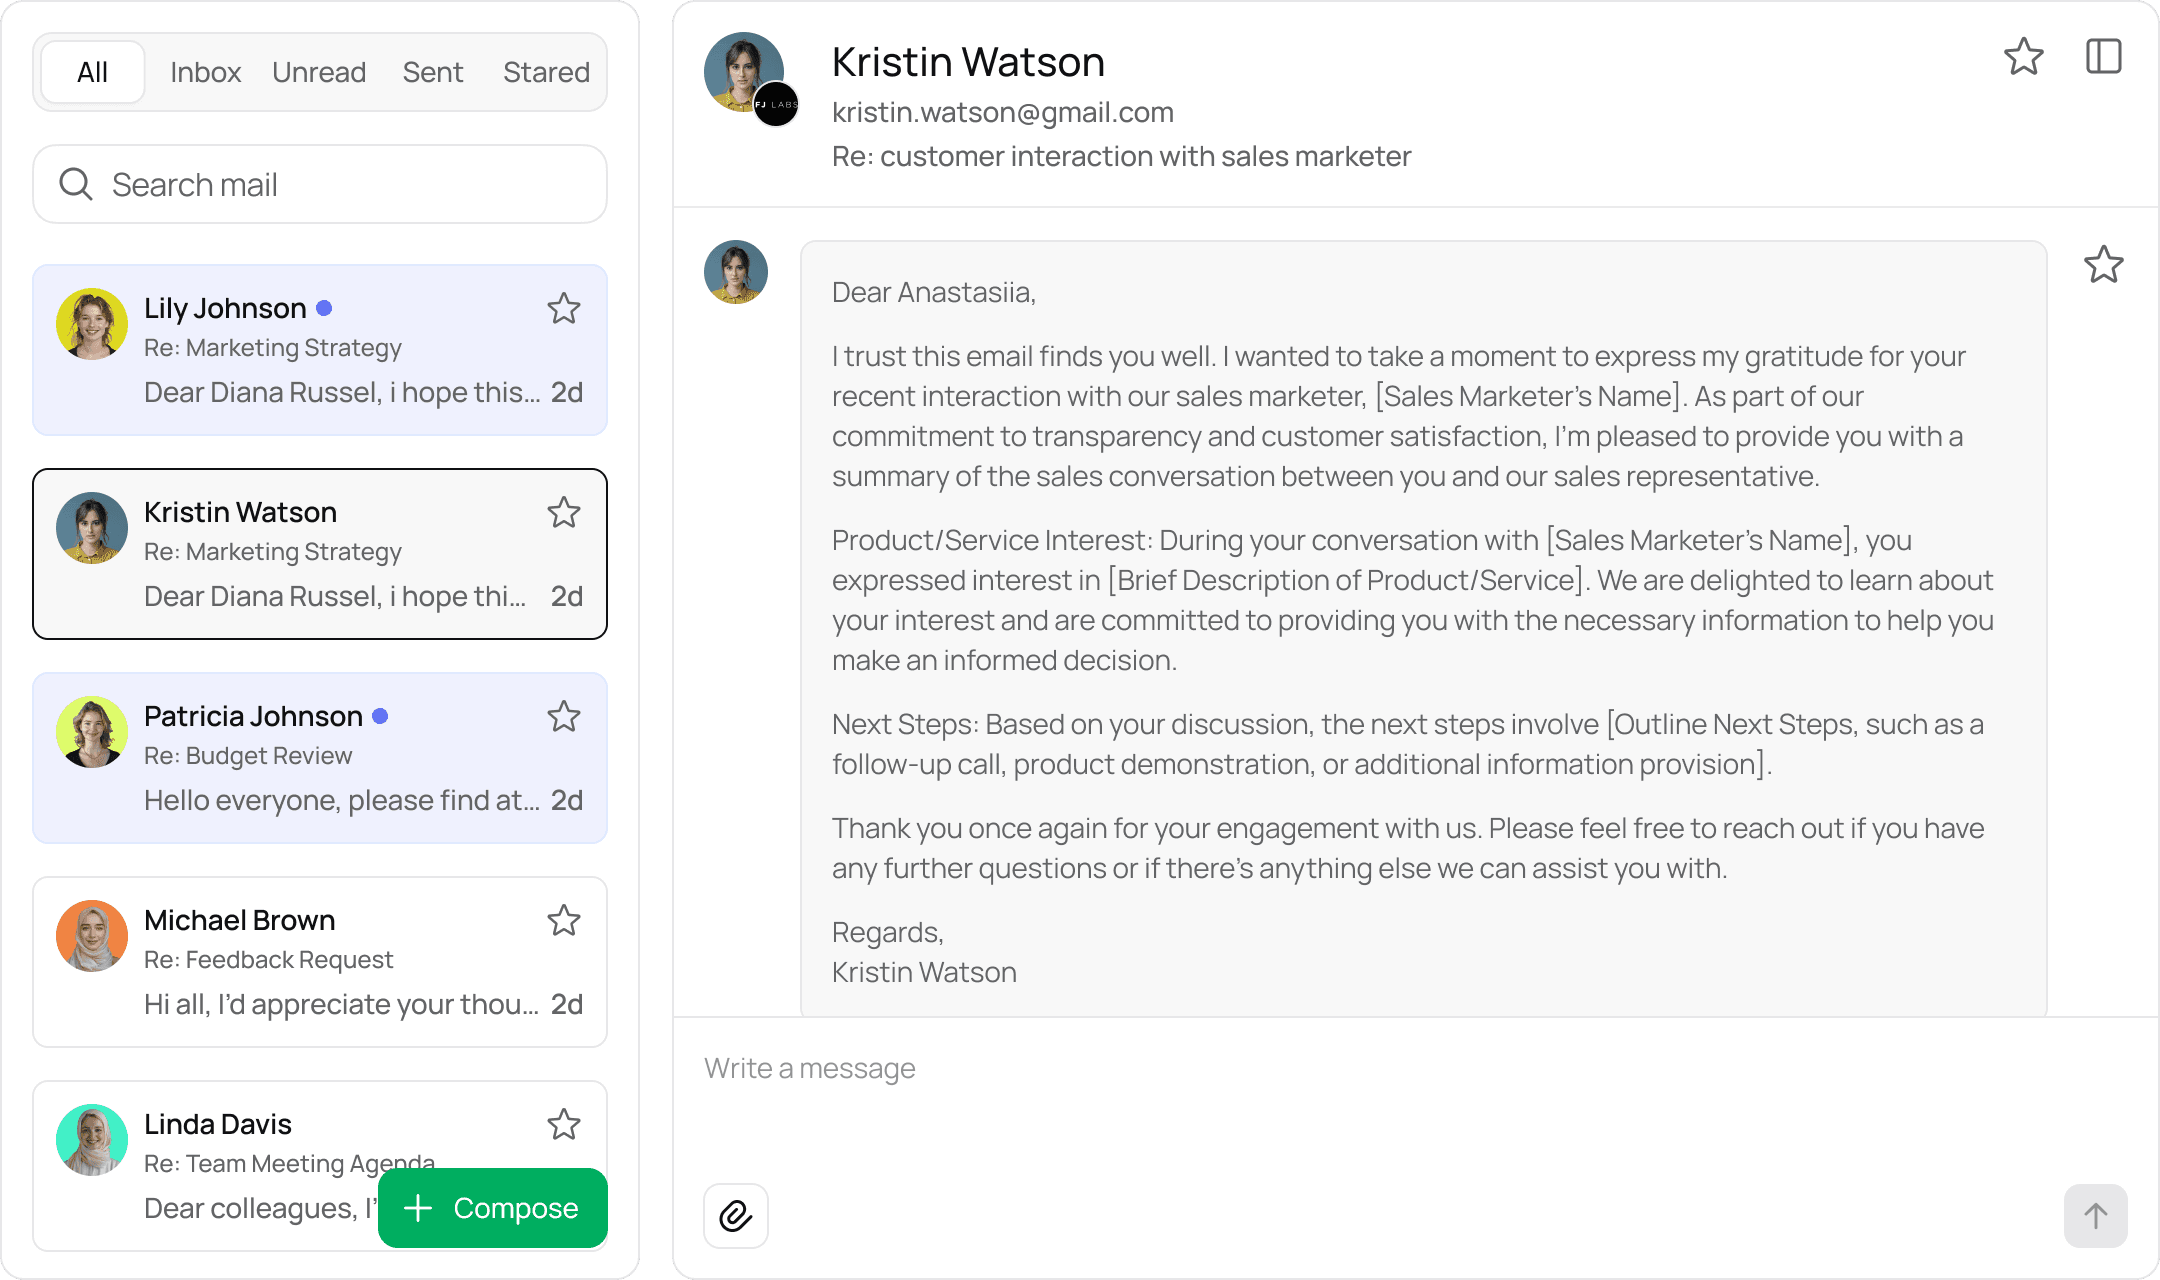Screen dimensions: 2160x1280
Task: Toggle the sidebar panel icon
Action: (x=2103, y=57)
